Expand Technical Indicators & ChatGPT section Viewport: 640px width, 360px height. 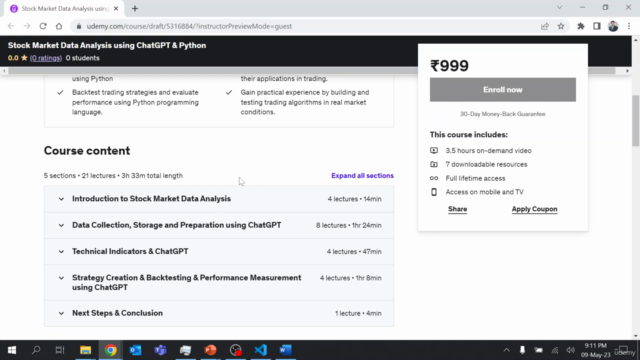(219, 251)
